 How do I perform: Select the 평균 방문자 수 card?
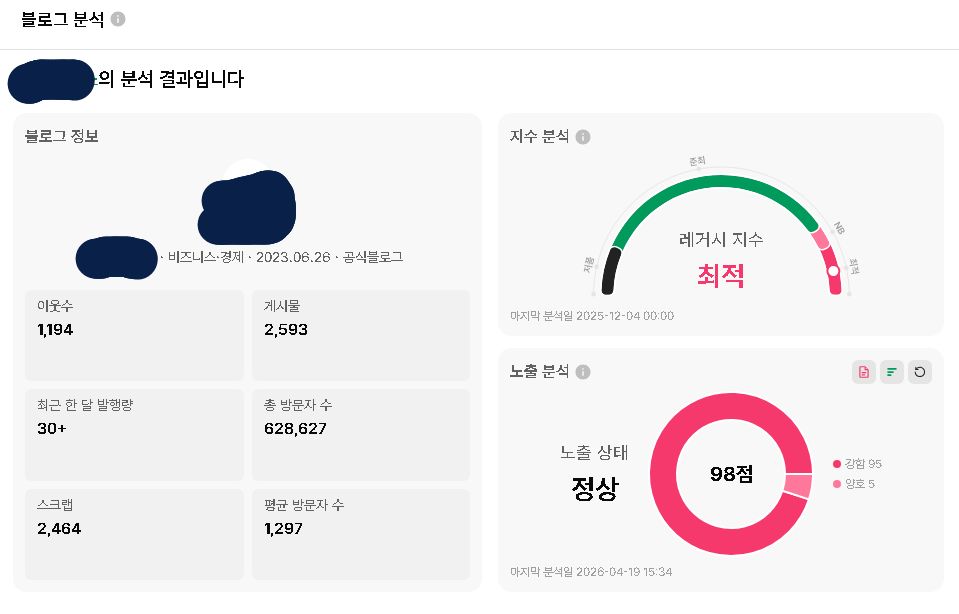pyautogui.click(x=360, y=533)
